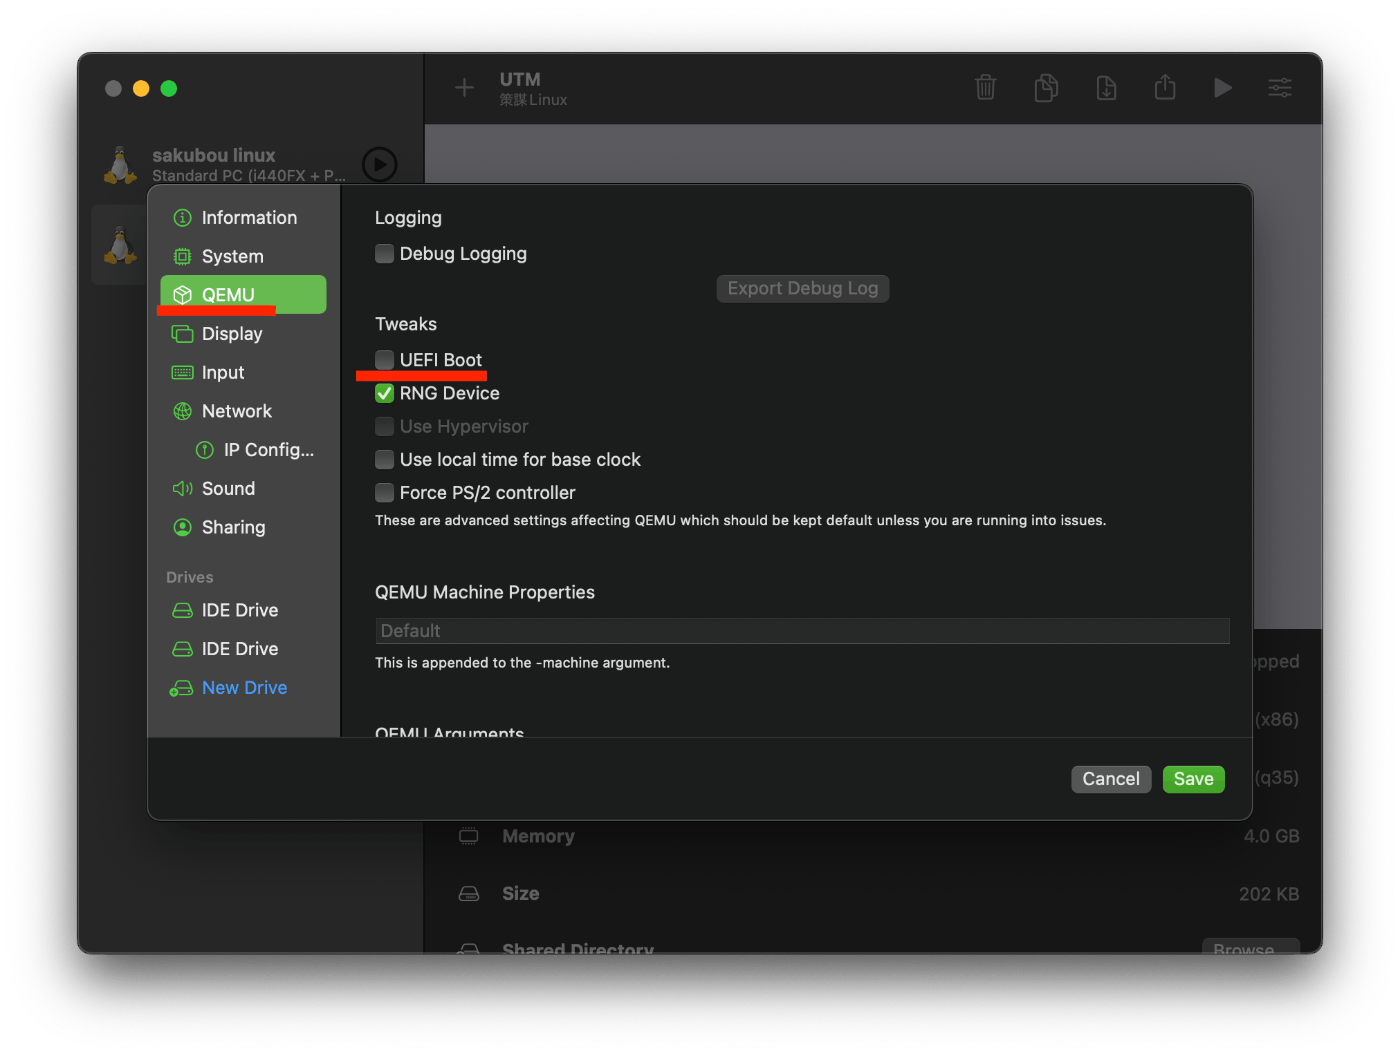Cancel the settings dialog
The image size is (1400, 1056).
coord(1111,779)
